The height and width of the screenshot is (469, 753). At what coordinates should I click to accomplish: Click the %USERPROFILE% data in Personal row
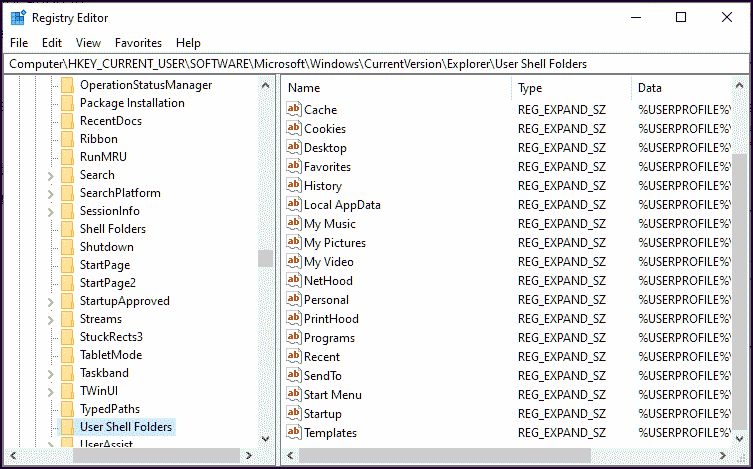684,300
